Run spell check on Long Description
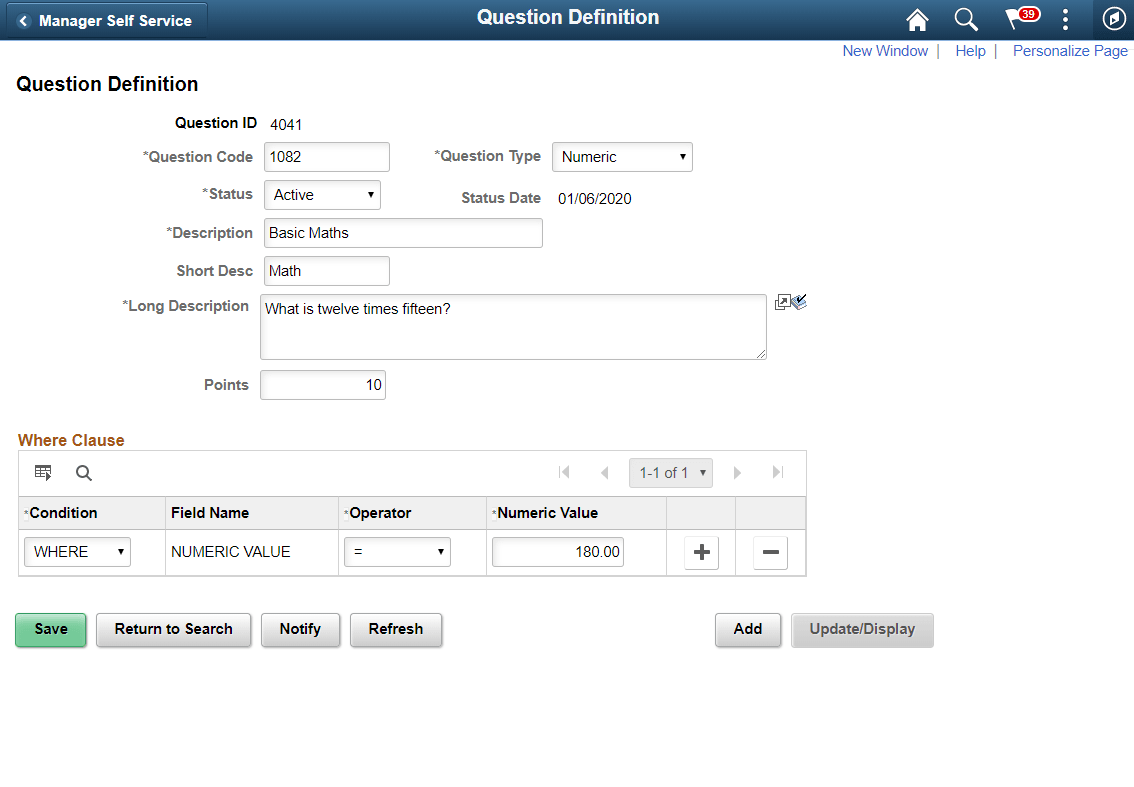 tap(800, 301)
